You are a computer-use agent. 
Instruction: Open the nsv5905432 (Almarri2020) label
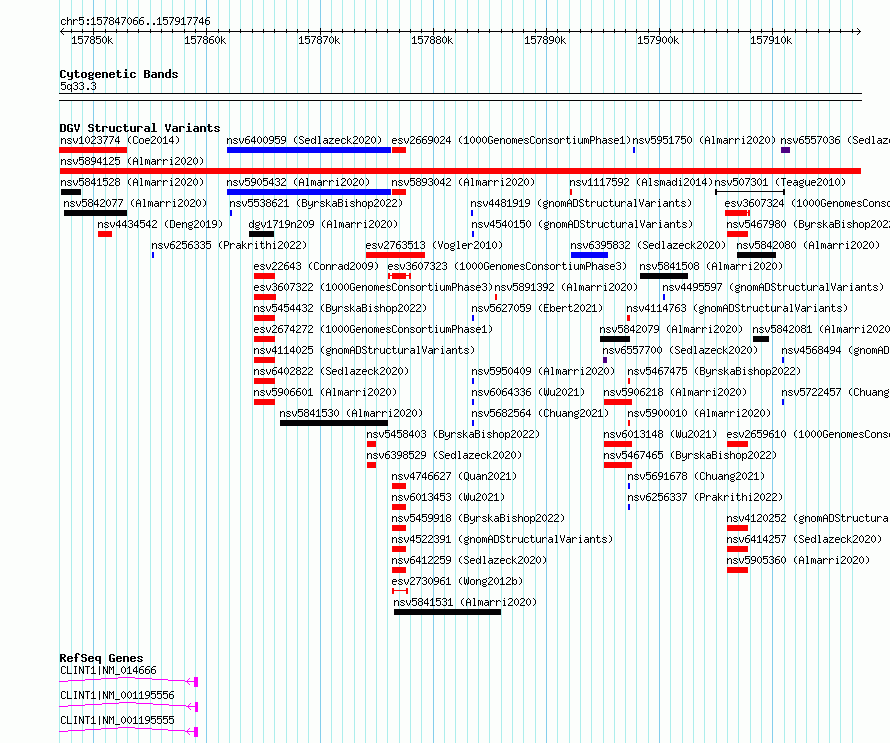[x=298, y=182]
